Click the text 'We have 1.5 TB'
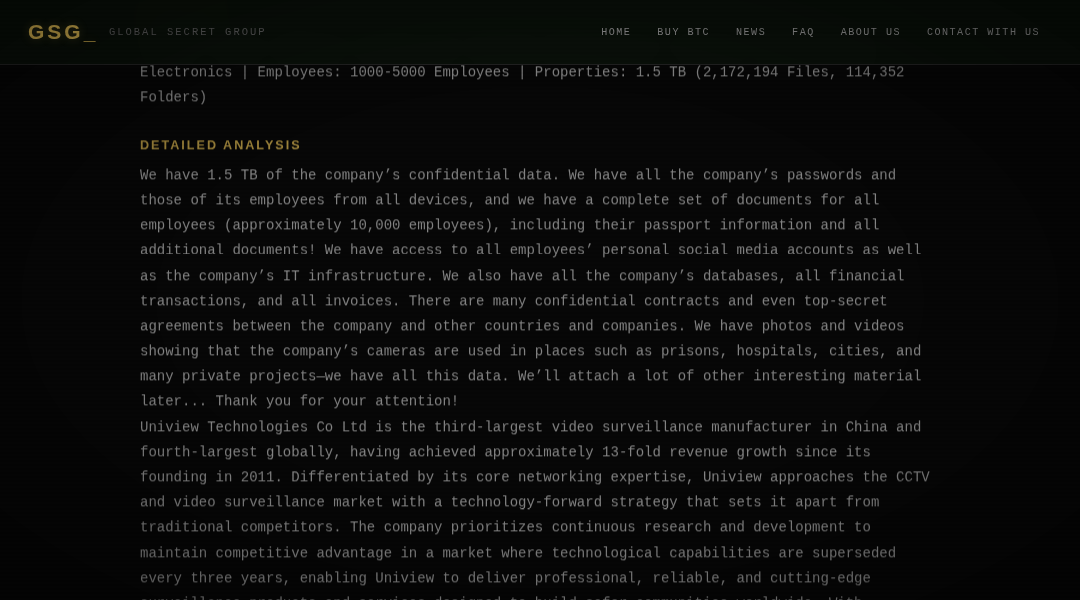 [198, 175]
